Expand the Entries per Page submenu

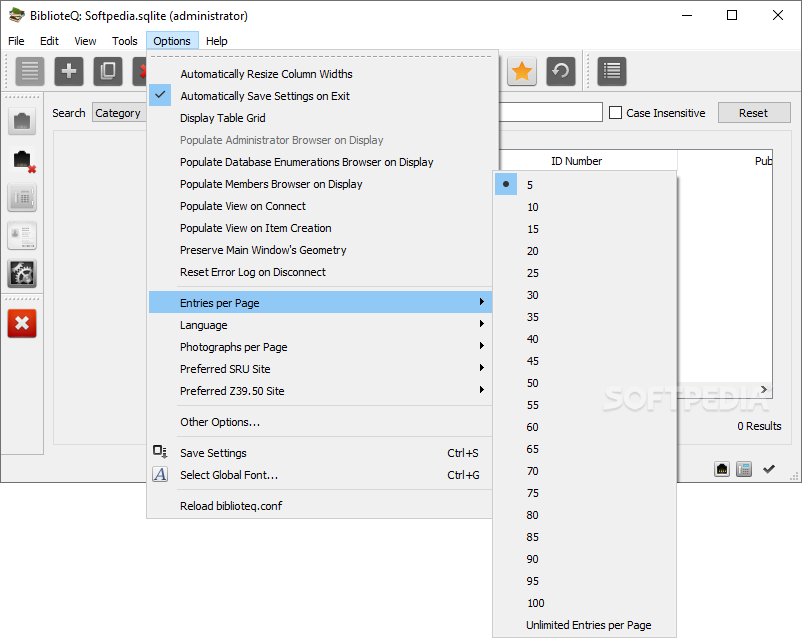[x=321, y=302]
